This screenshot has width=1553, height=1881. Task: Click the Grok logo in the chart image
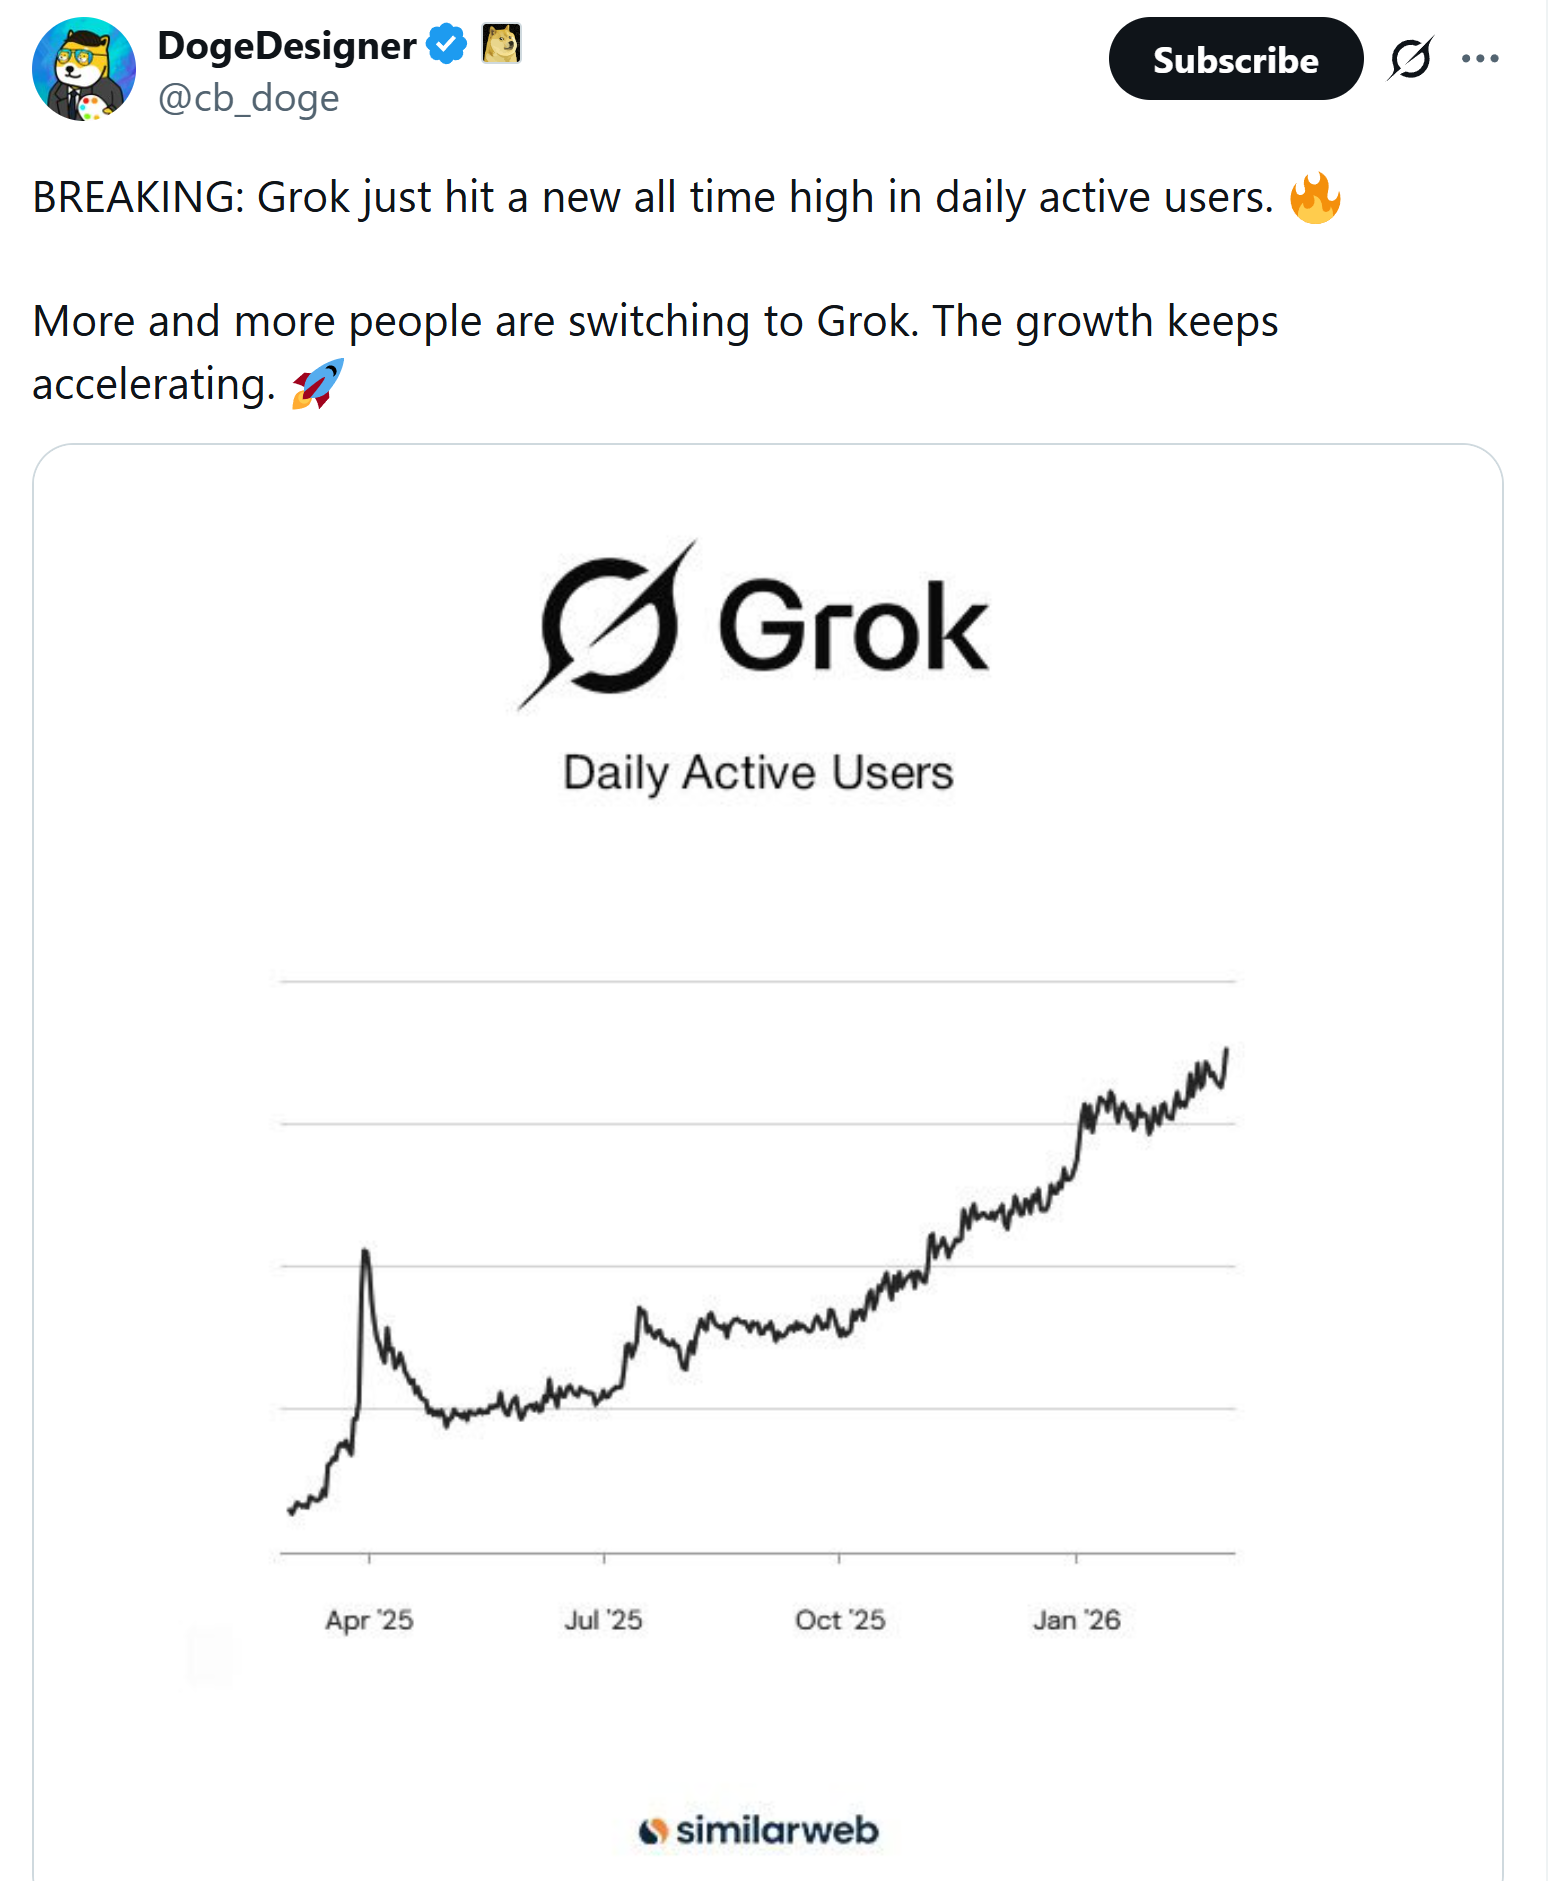[x=754, y=626]
